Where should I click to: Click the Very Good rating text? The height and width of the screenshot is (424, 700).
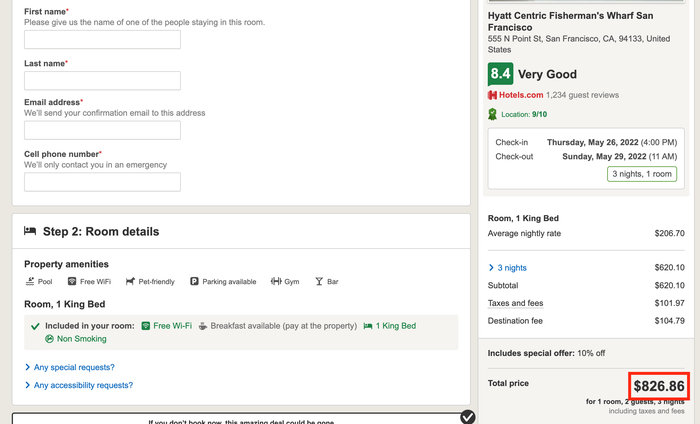click(547, 74)
